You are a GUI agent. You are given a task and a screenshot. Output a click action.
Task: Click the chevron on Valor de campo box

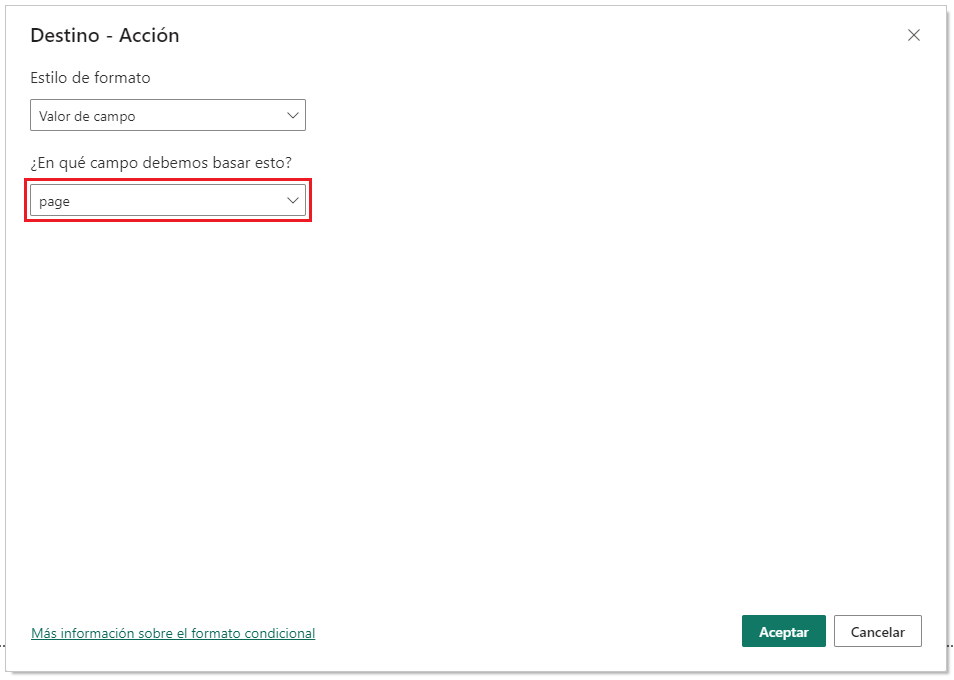point(293,116)
